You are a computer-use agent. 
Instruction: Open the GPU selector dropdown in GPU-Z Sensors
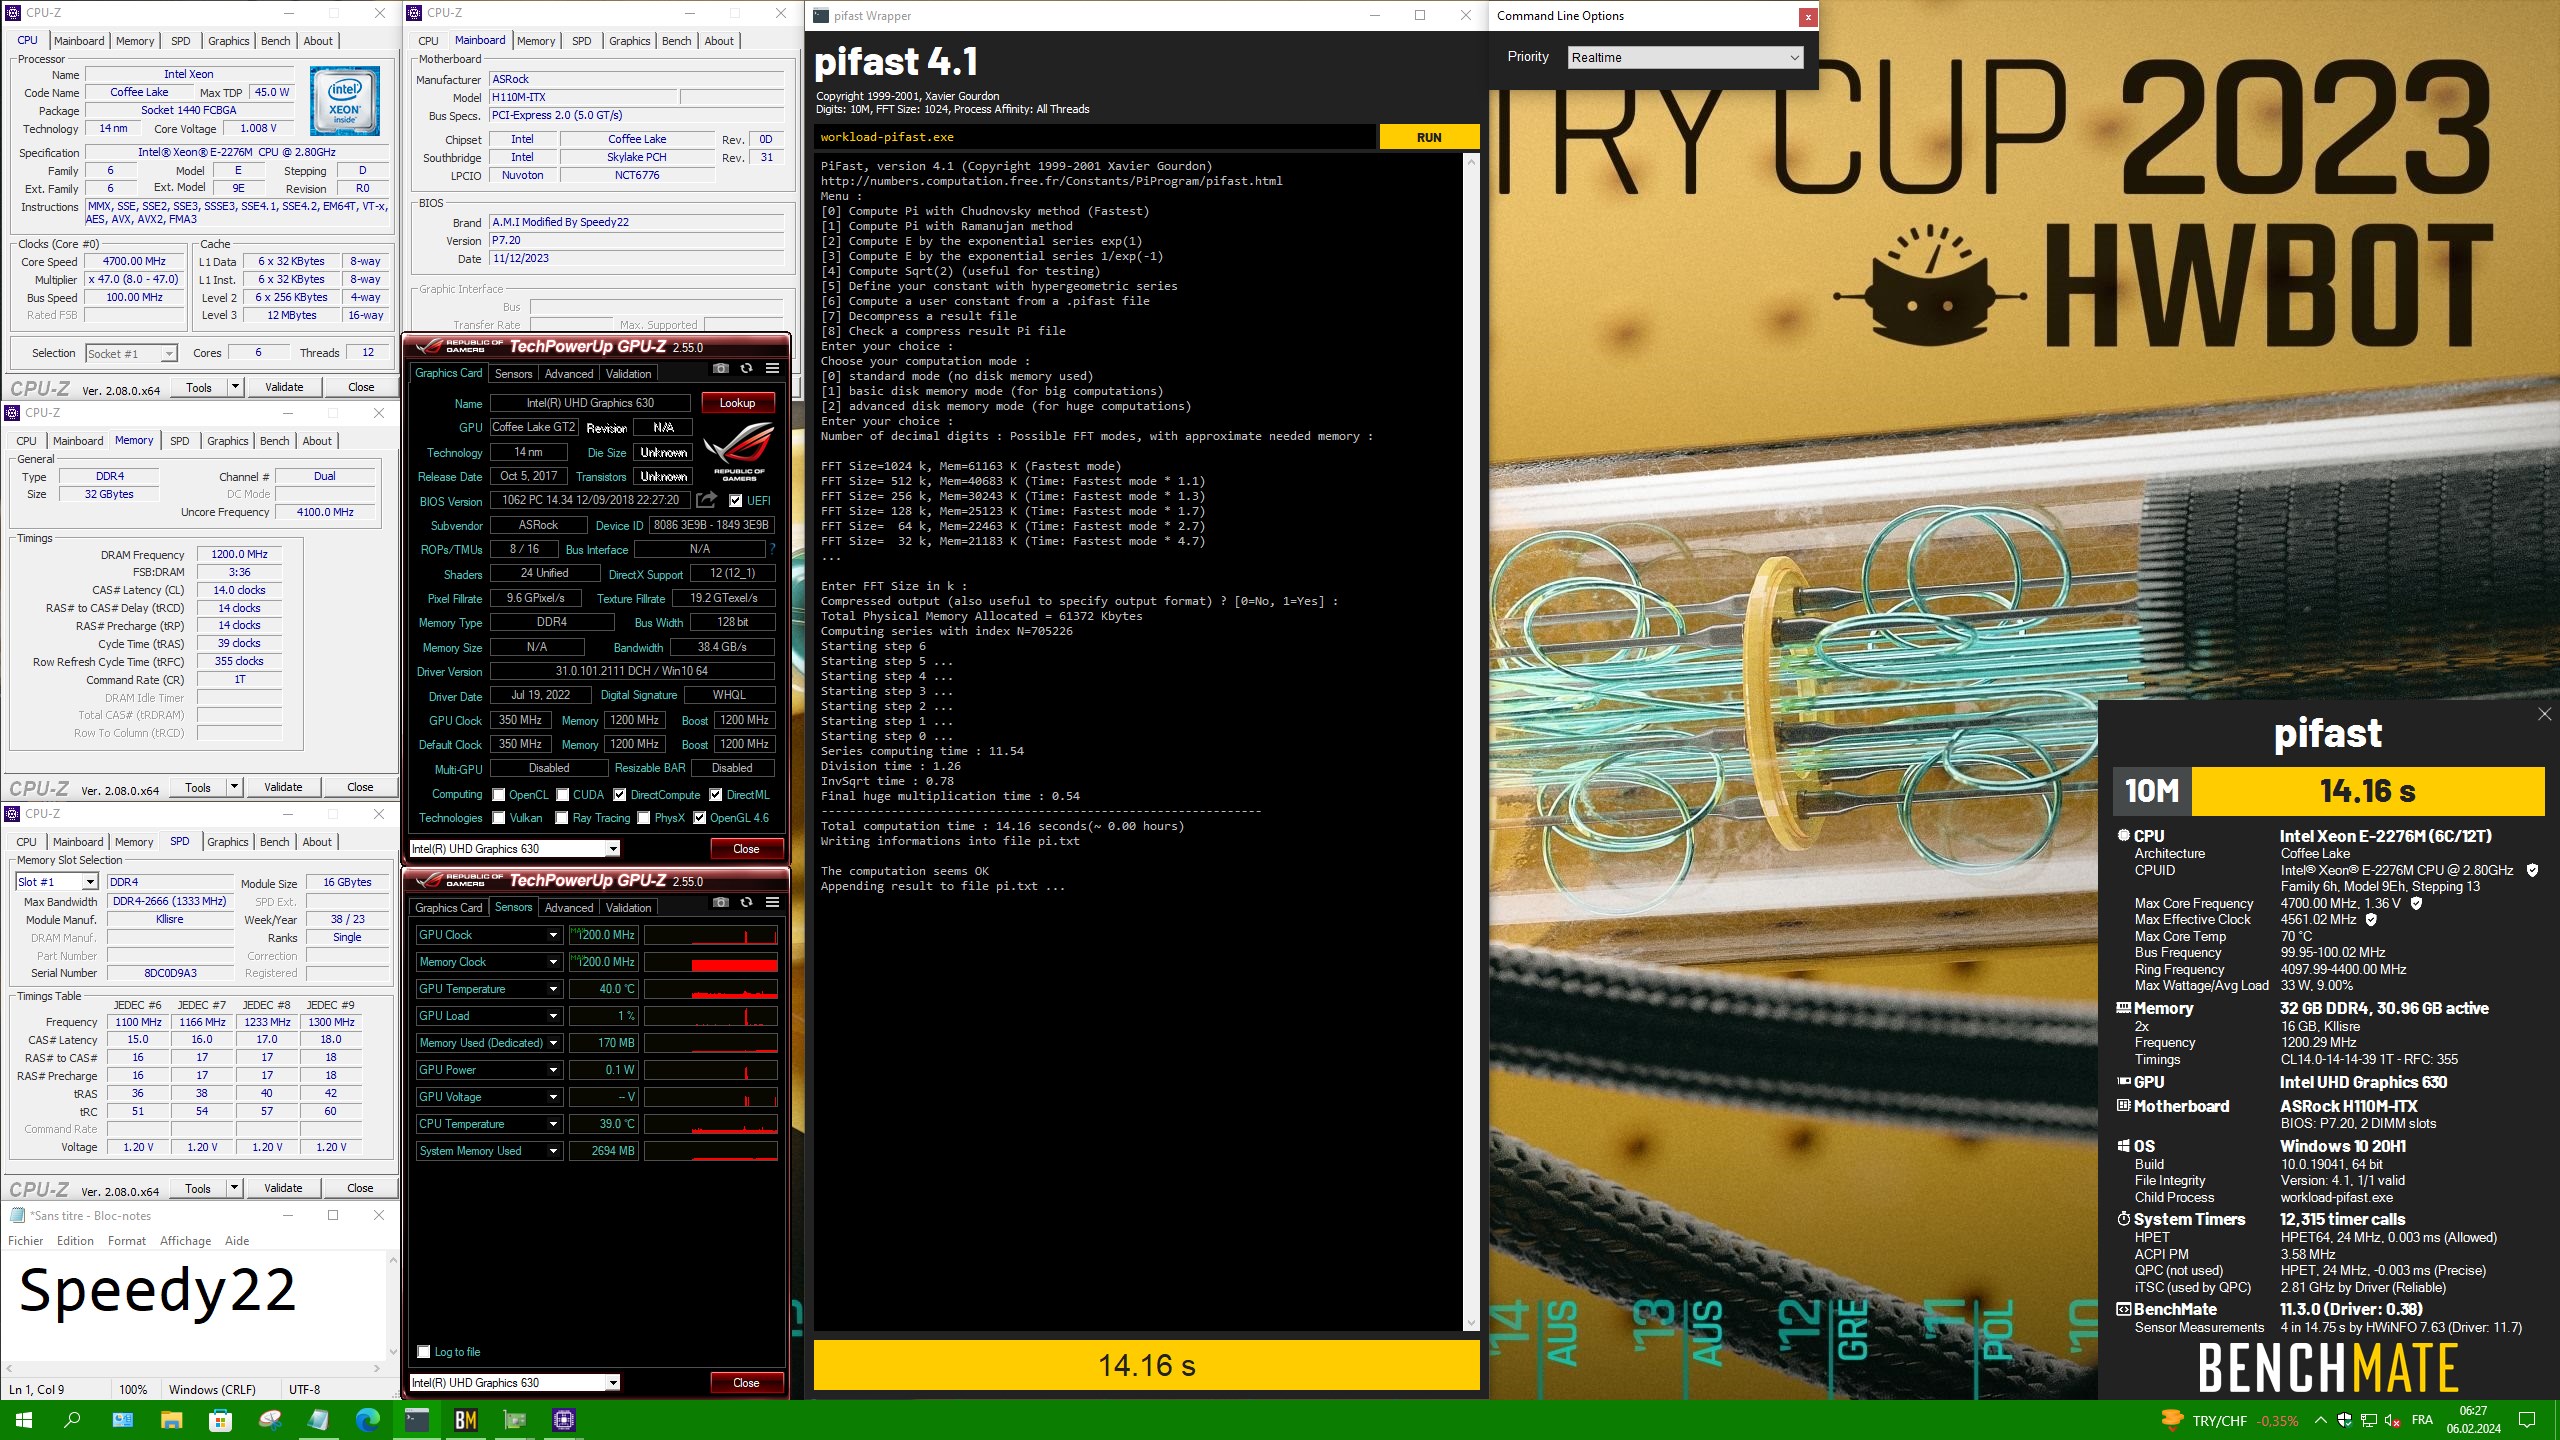pyautogui.click(x=515, y=1382)
